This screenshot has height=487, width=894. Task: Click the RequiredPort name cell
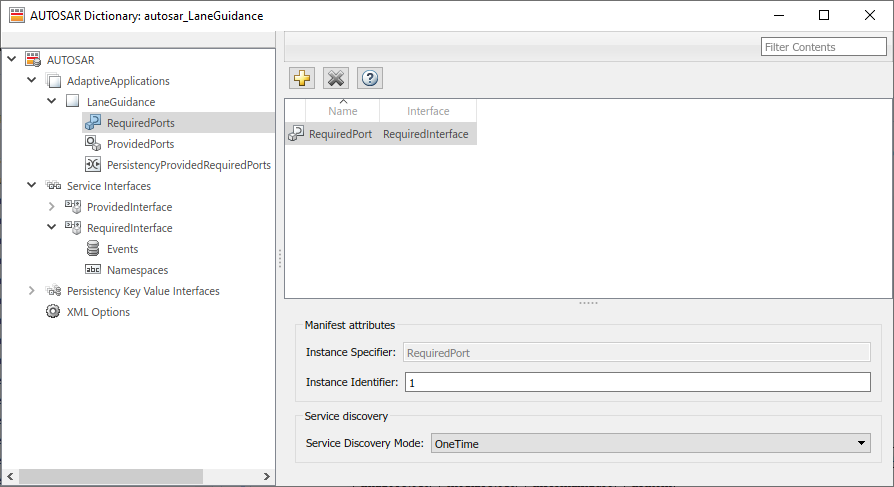click(x=340, y=134)
